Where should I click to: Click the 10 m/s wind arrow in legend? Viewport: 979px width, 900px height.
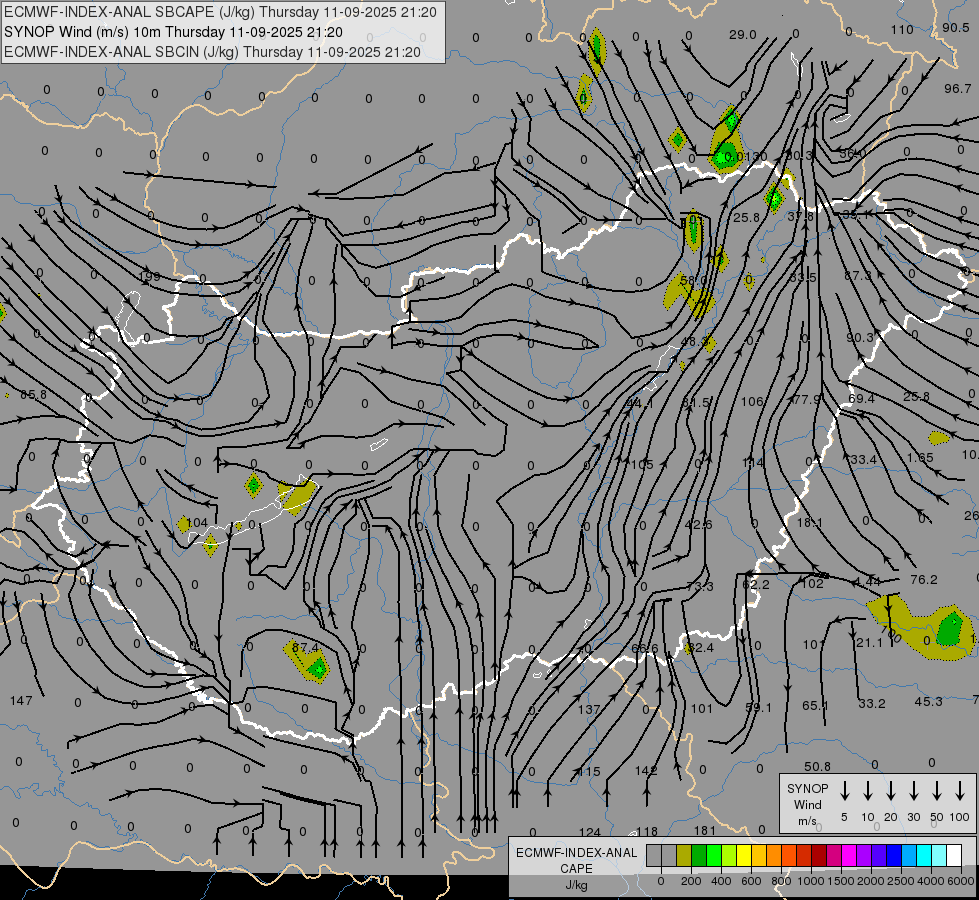click(x=868, y=791)
